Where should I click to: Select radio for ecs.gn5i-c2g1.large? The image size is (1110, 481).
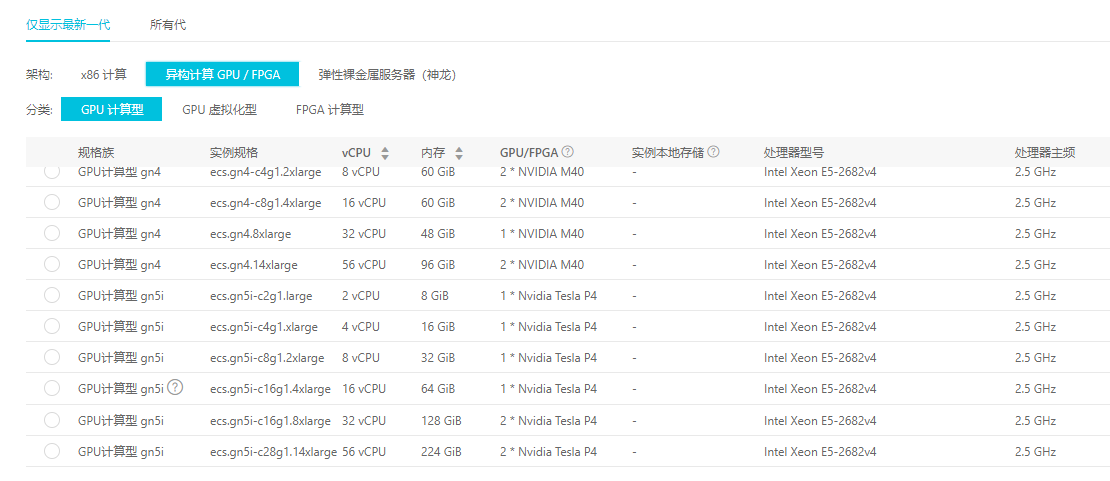(x=52, y=295)
